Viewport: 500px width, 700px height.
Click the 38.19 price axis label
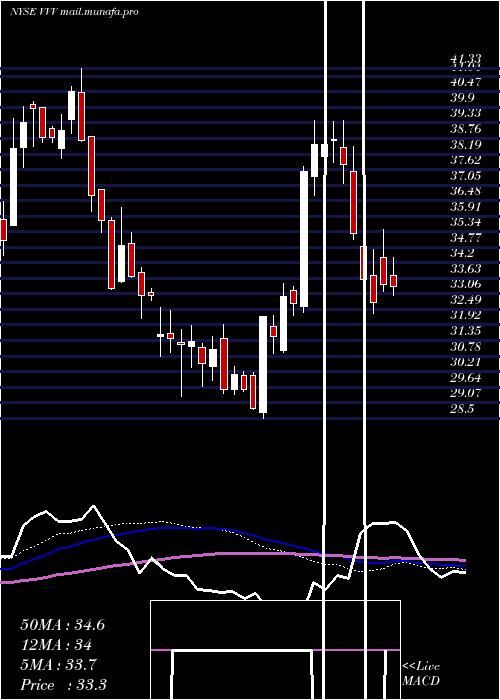point(465,145)
